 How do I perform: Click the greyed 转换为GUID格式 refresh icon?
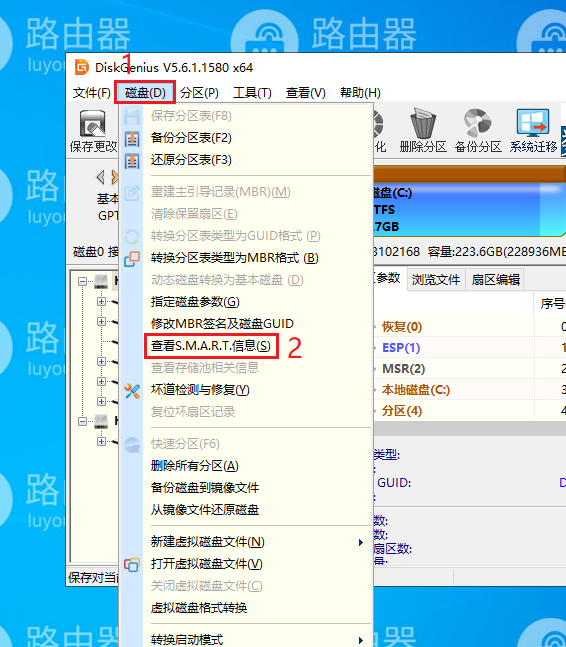pyautogui.click(x=132, y=236)
